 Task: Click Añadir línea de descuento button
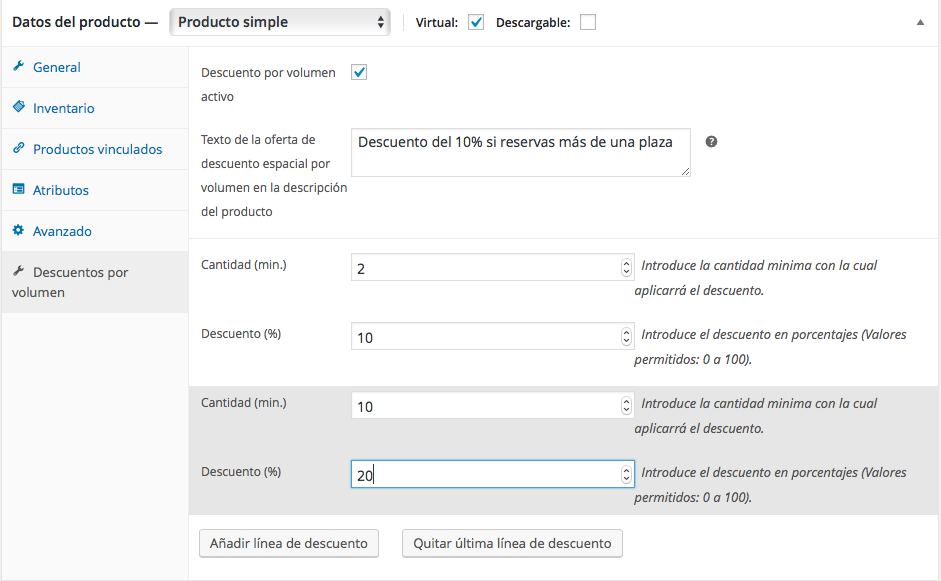(x=289, y=543)
